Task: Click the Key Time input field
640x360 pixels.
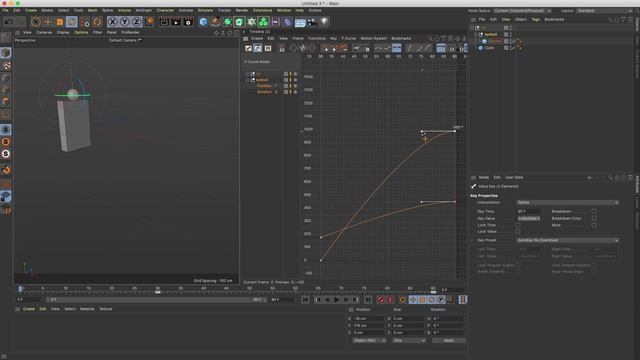Action: point(529,211)
